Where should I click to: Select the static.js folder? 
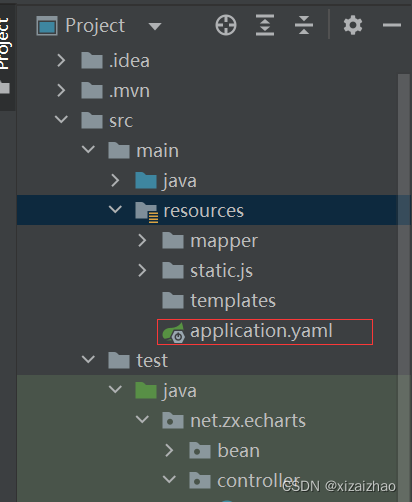207,270
